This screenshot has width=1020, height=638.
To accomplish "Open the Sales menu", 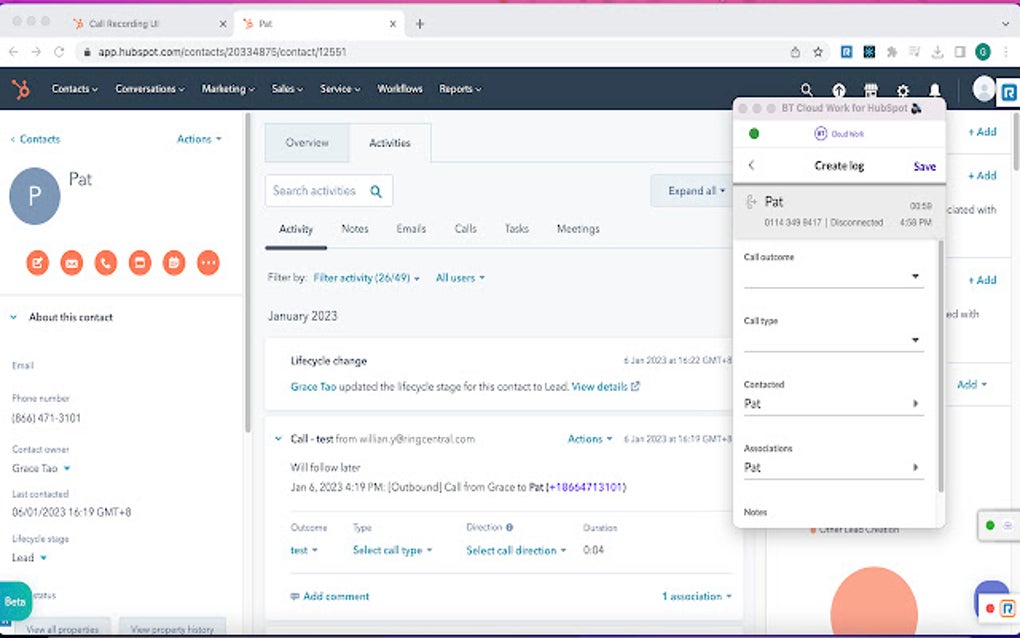I will [x=287, y=89].
